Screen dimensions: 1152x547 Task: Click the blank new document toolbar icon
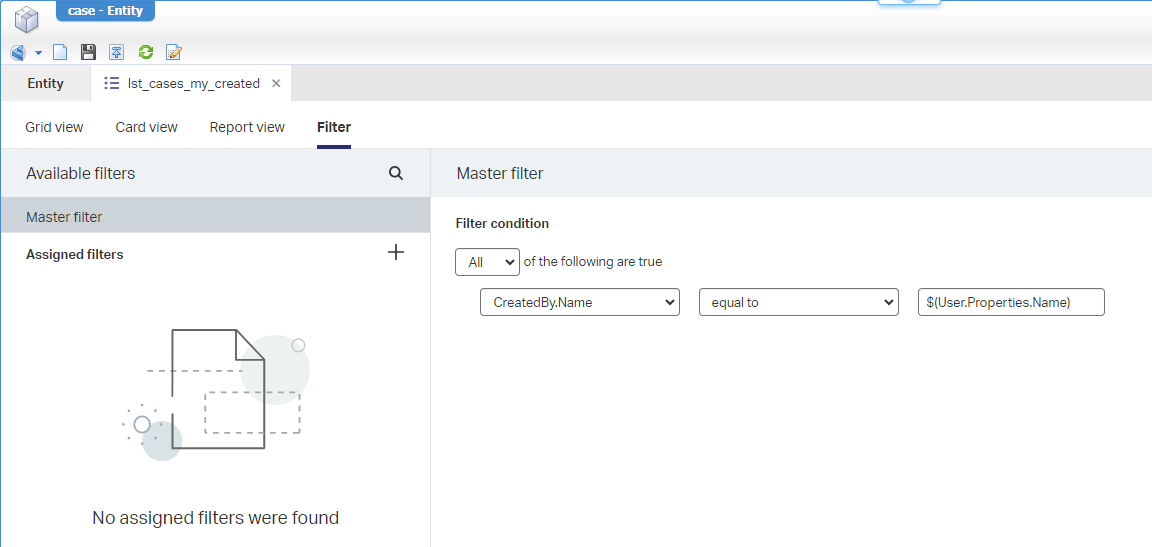coord(60,52)
